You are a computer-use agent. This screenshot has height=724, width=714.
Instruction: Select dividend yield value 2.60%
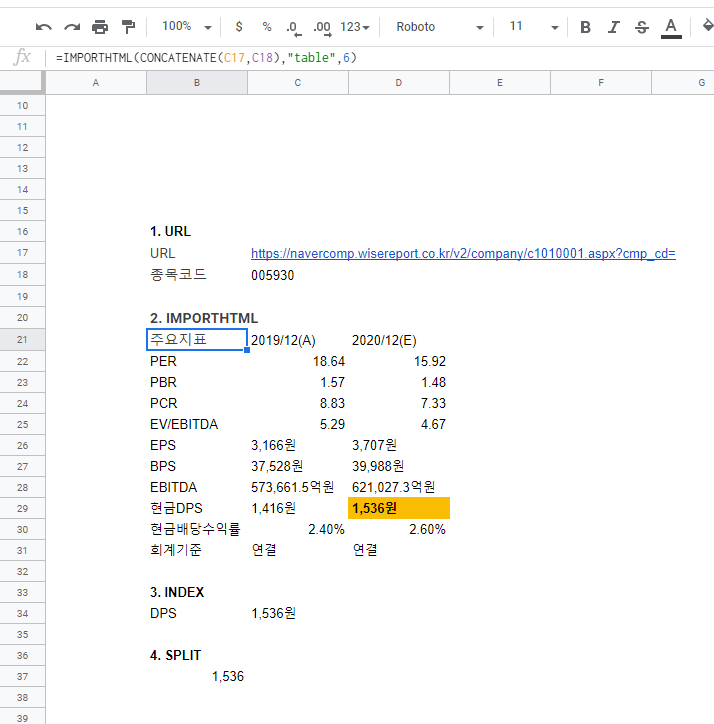point(399,529)
